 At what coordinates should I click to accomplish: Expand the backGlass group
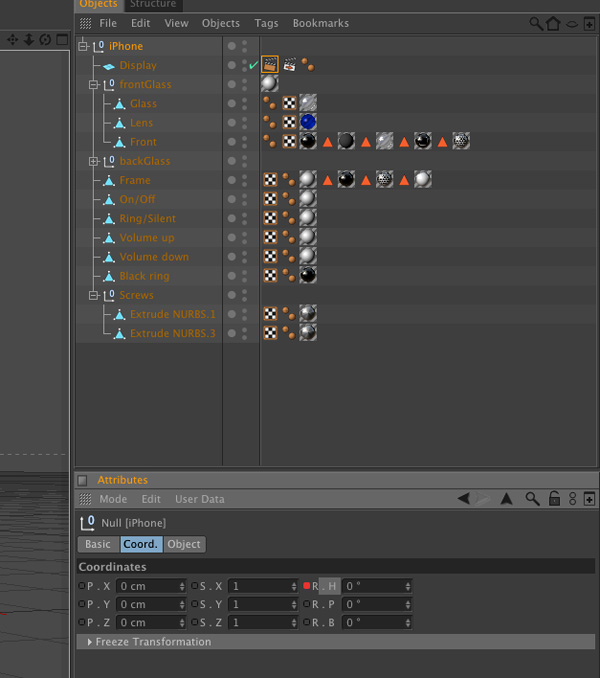pos(93,161)
